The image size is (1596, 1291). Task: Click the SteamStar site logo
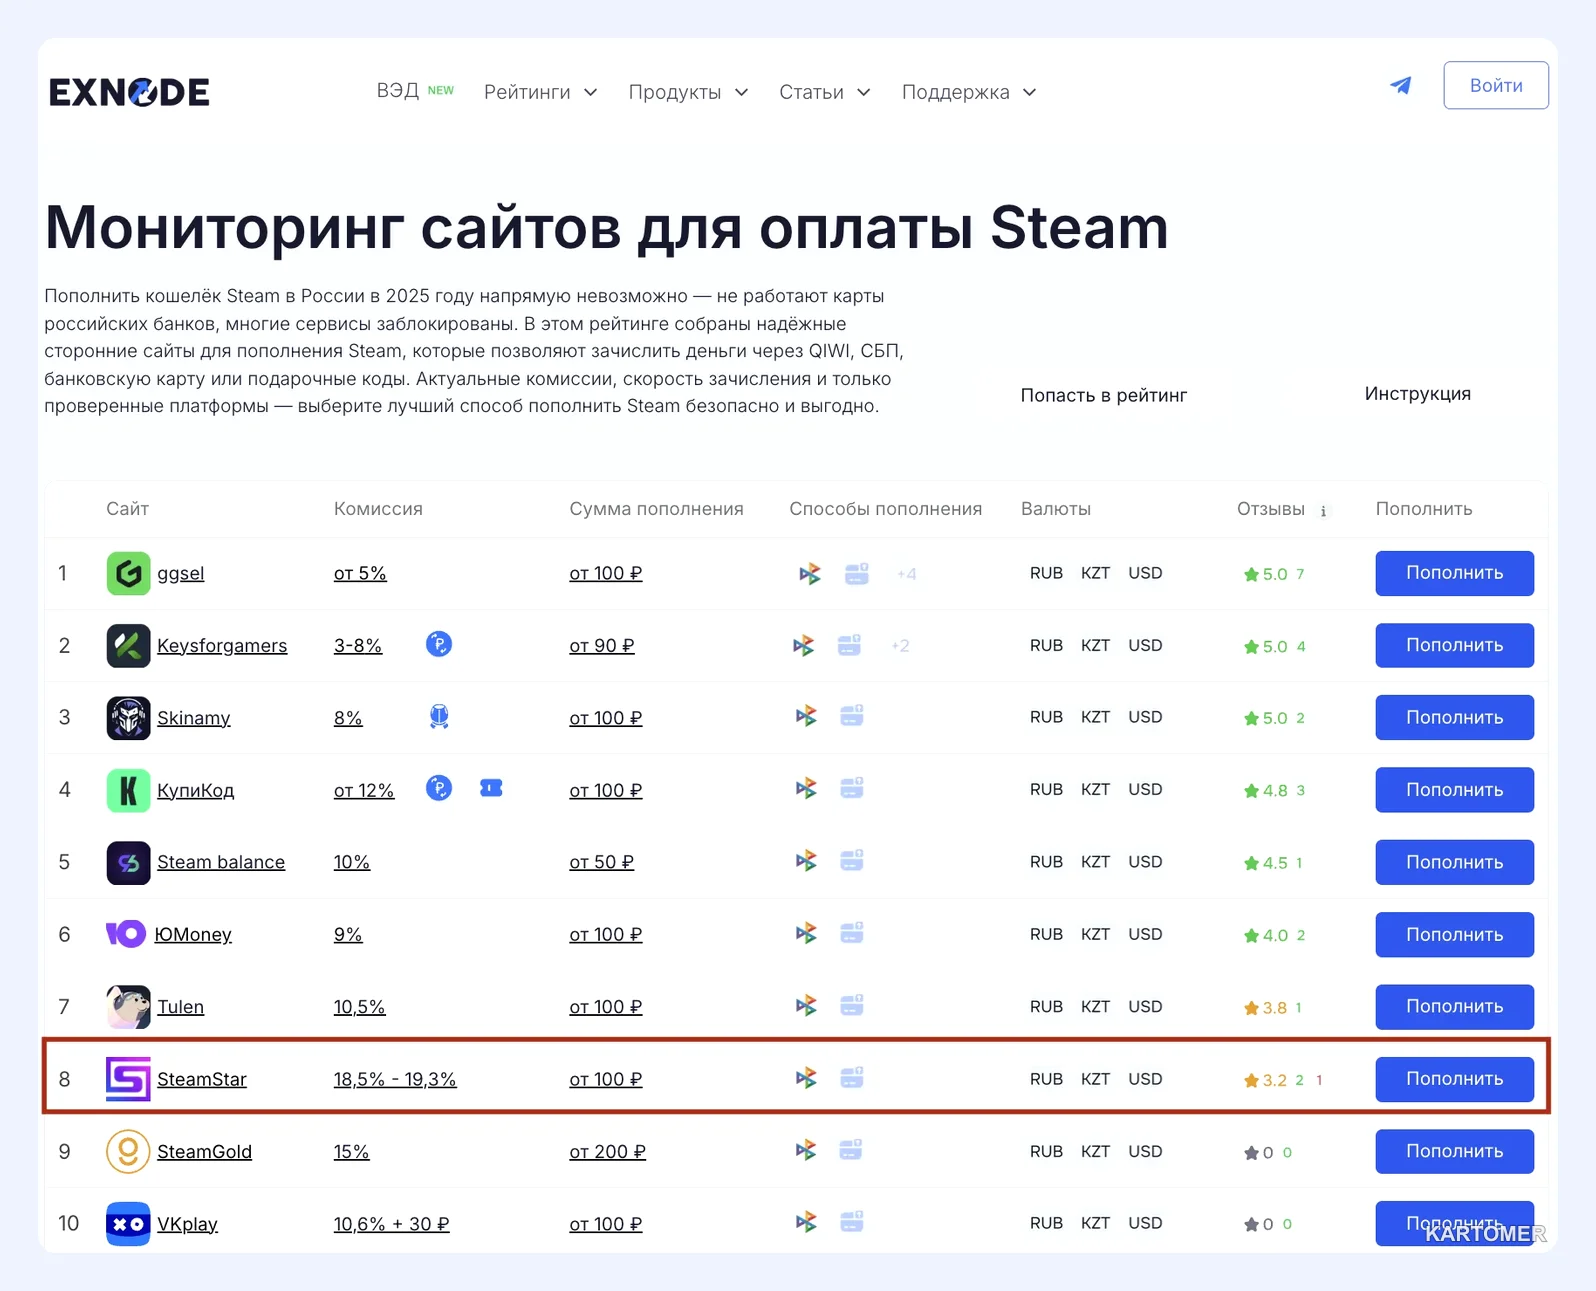pos(128,1079)
